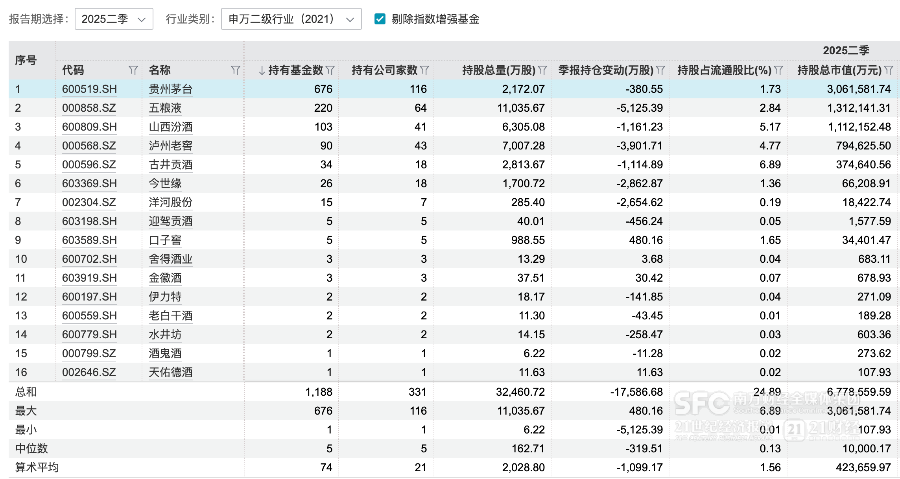Open stock code 600809.SH link

coord(89,127)
